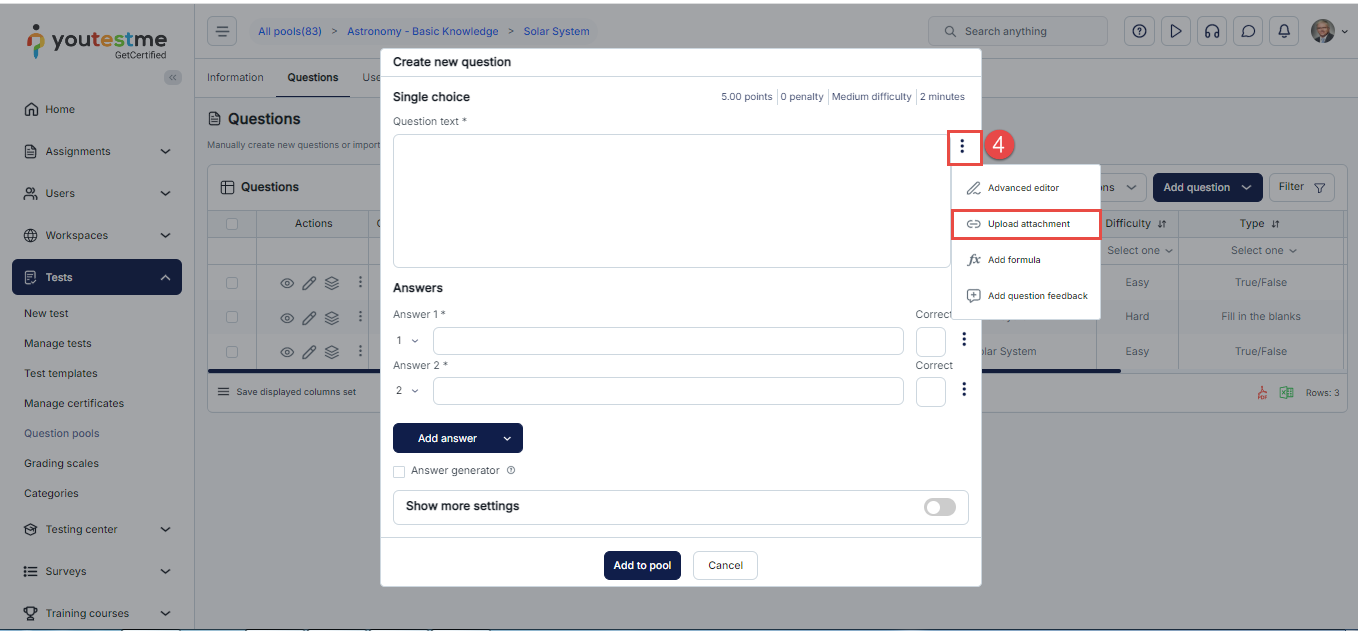
Task: Open the chat bubble icon
Action: pyautogui.click(x=1248, y=31)
